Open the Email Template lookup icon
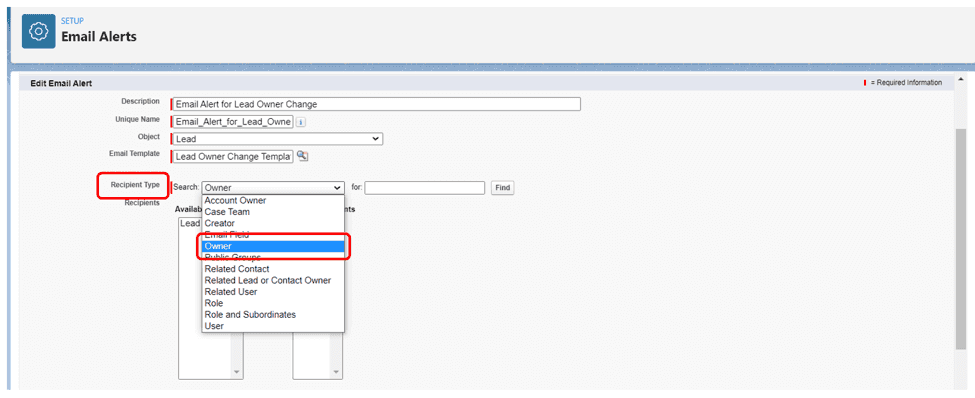The image size is (975, 398). click(x=302, y=156)
